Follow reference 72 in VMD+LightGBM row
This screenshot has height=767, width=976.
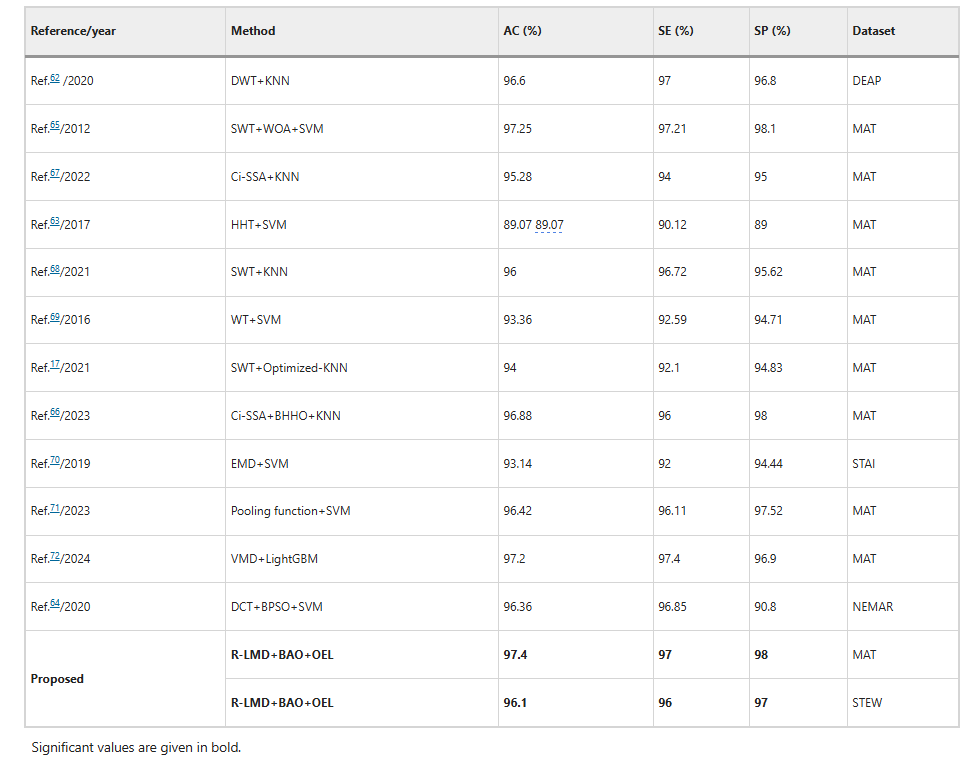tap(55, 556)
